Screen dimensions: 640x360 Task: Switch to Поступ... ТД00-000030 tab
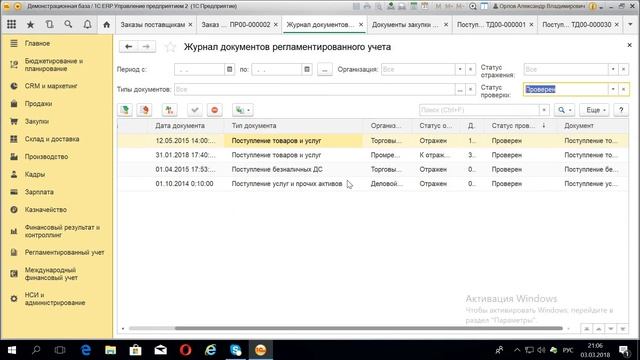coord(576,24)
